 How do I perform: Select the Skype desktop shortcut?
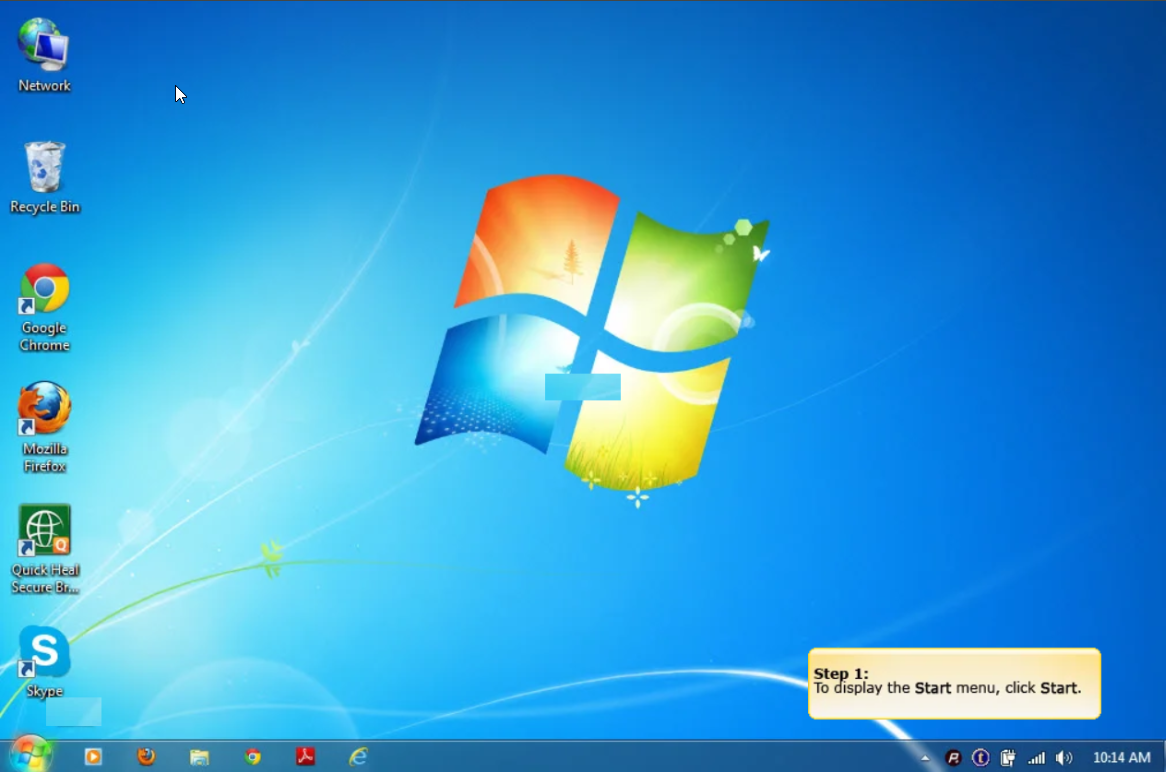44,653
